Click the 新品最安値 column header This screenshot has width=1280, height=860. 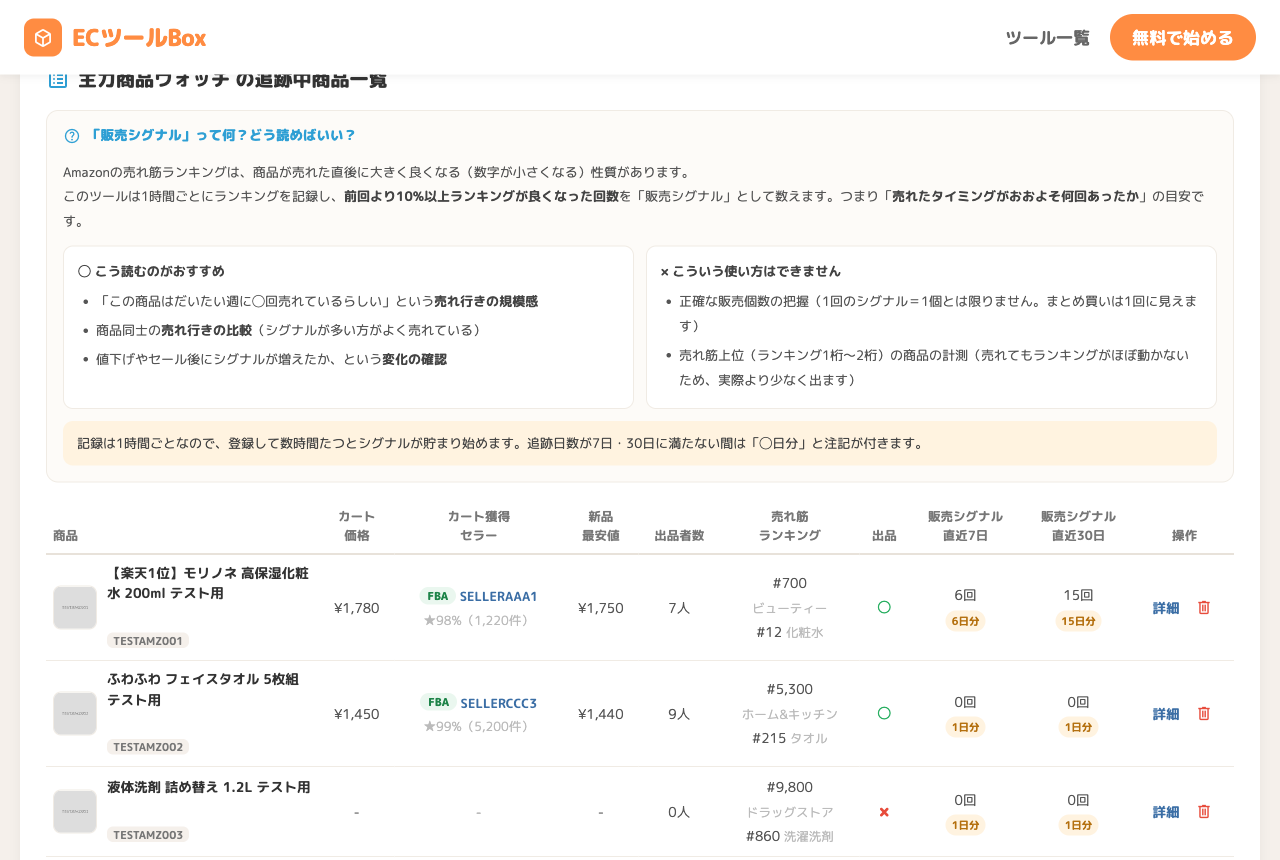pyautogui.click(x=600, y=526)
